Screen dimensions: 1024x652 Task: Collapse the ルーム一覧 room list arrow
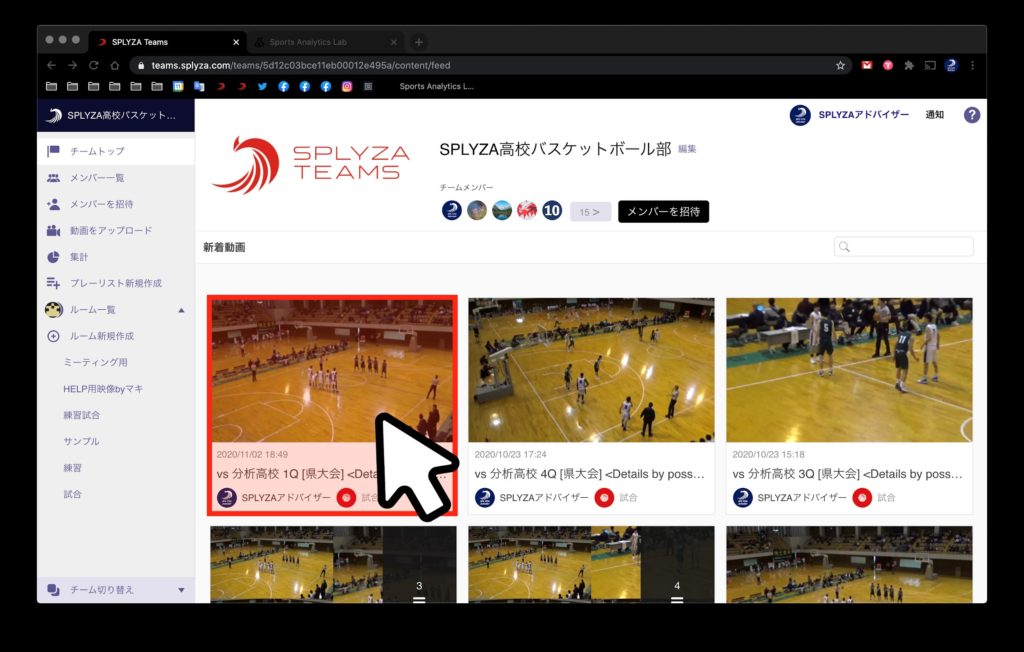(182, 310)
